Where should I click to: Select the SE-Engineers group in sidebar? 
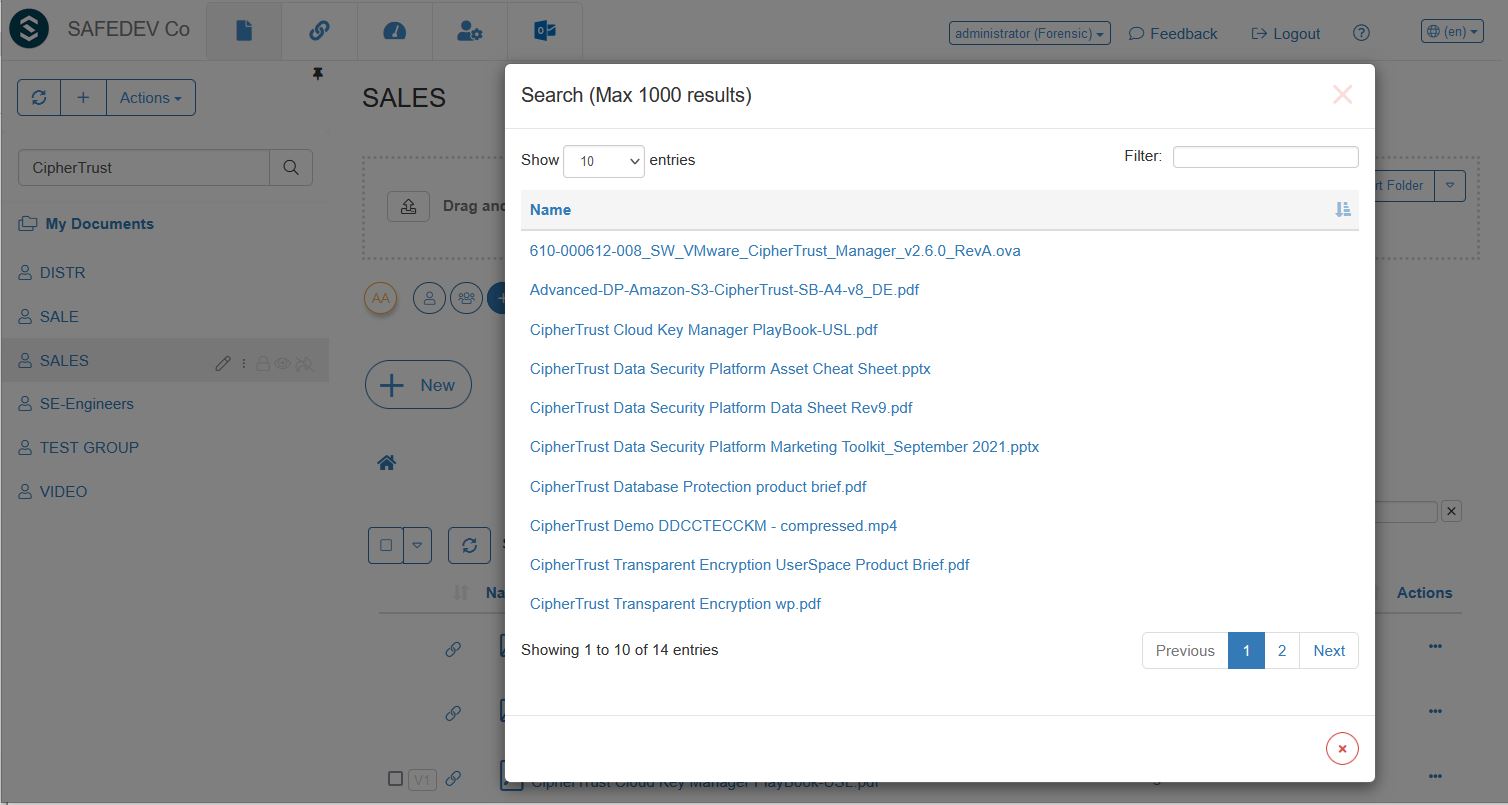click(x=86, y=404)
